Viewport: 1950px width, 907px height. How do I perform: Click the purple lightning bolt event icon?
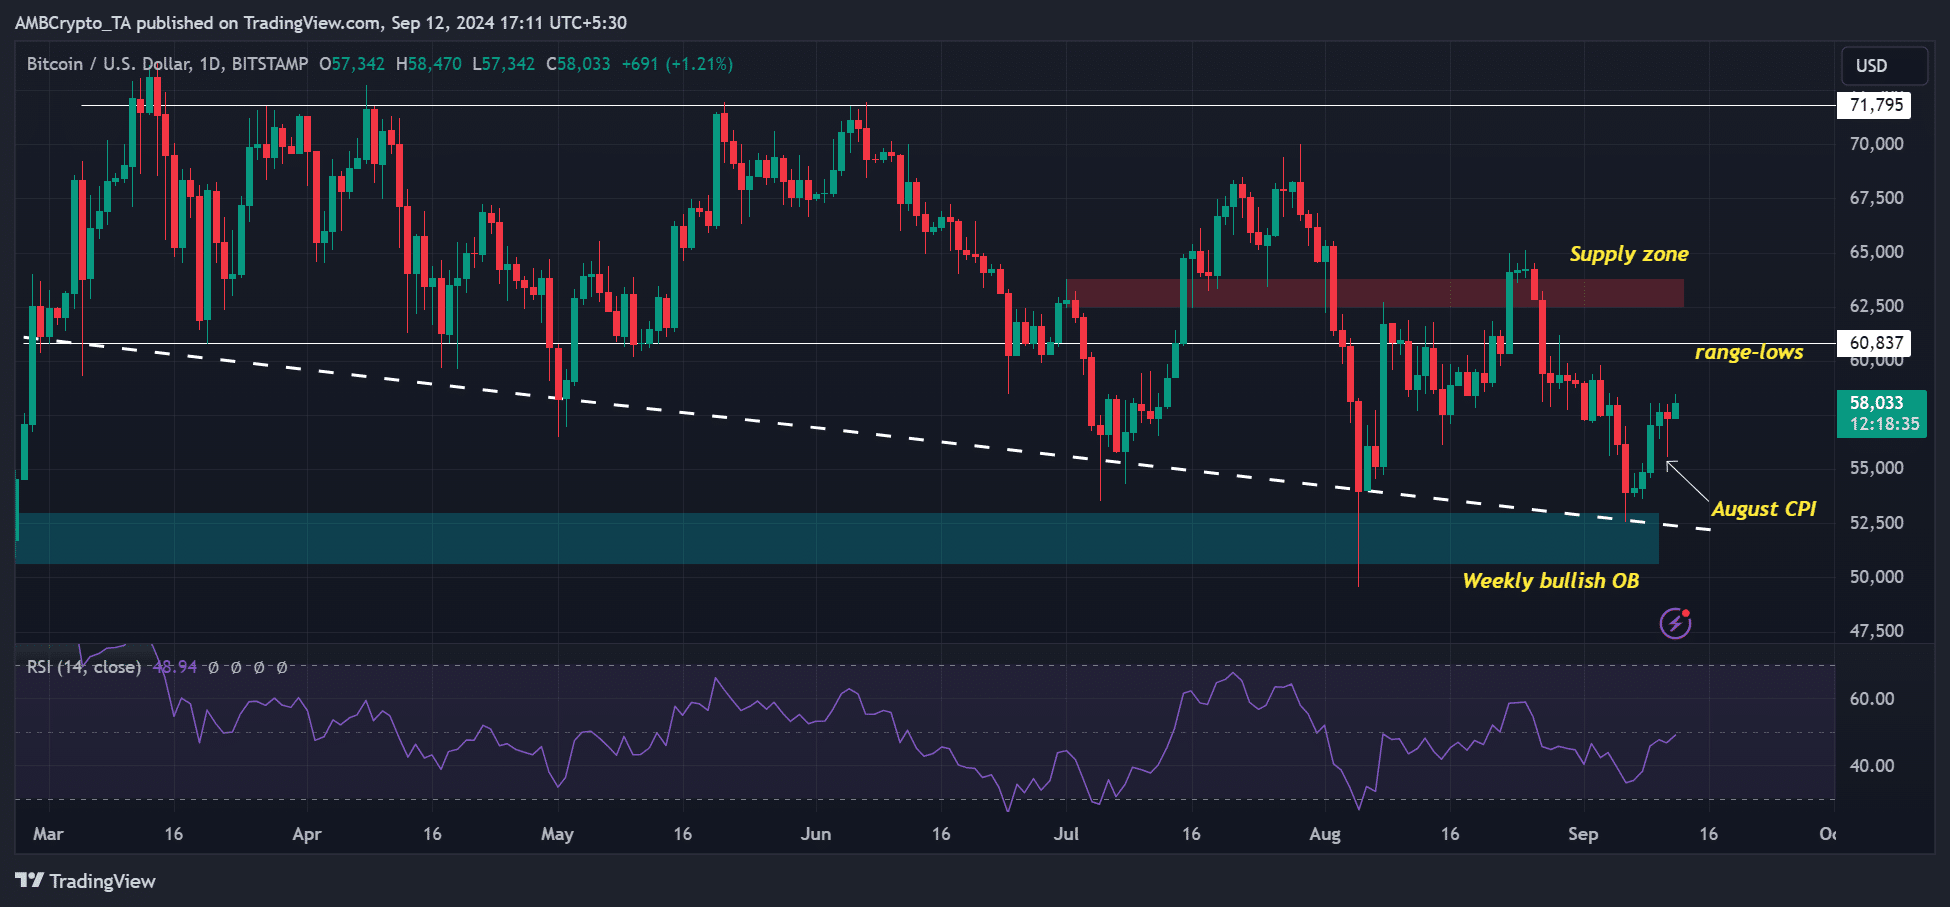click(1676, 623)
